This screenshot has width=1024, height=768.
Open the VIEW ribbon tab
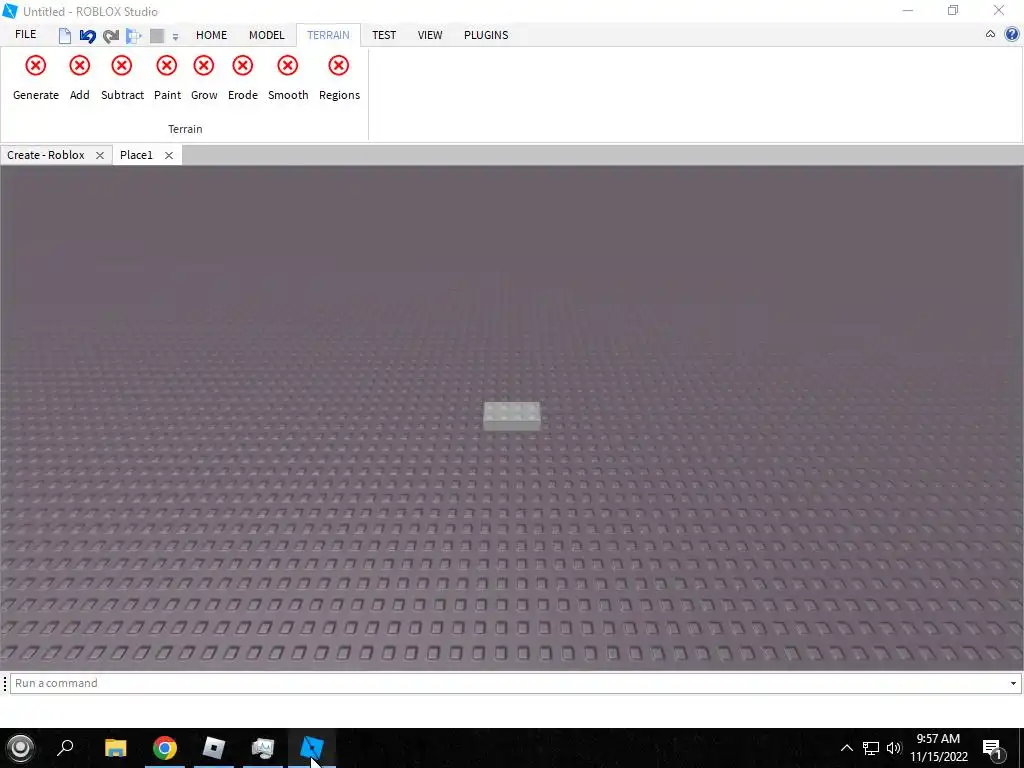tap(430, 35)
